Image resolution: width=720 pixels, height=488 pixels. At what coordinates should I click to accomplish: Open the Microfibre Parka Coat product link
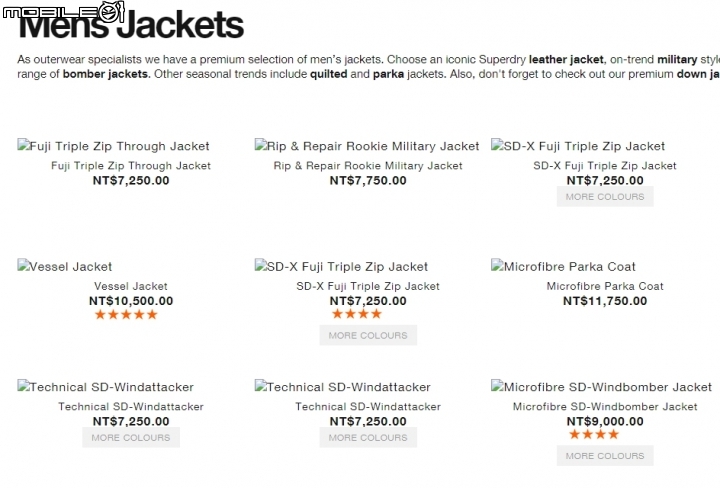click(x=605, y=286)
